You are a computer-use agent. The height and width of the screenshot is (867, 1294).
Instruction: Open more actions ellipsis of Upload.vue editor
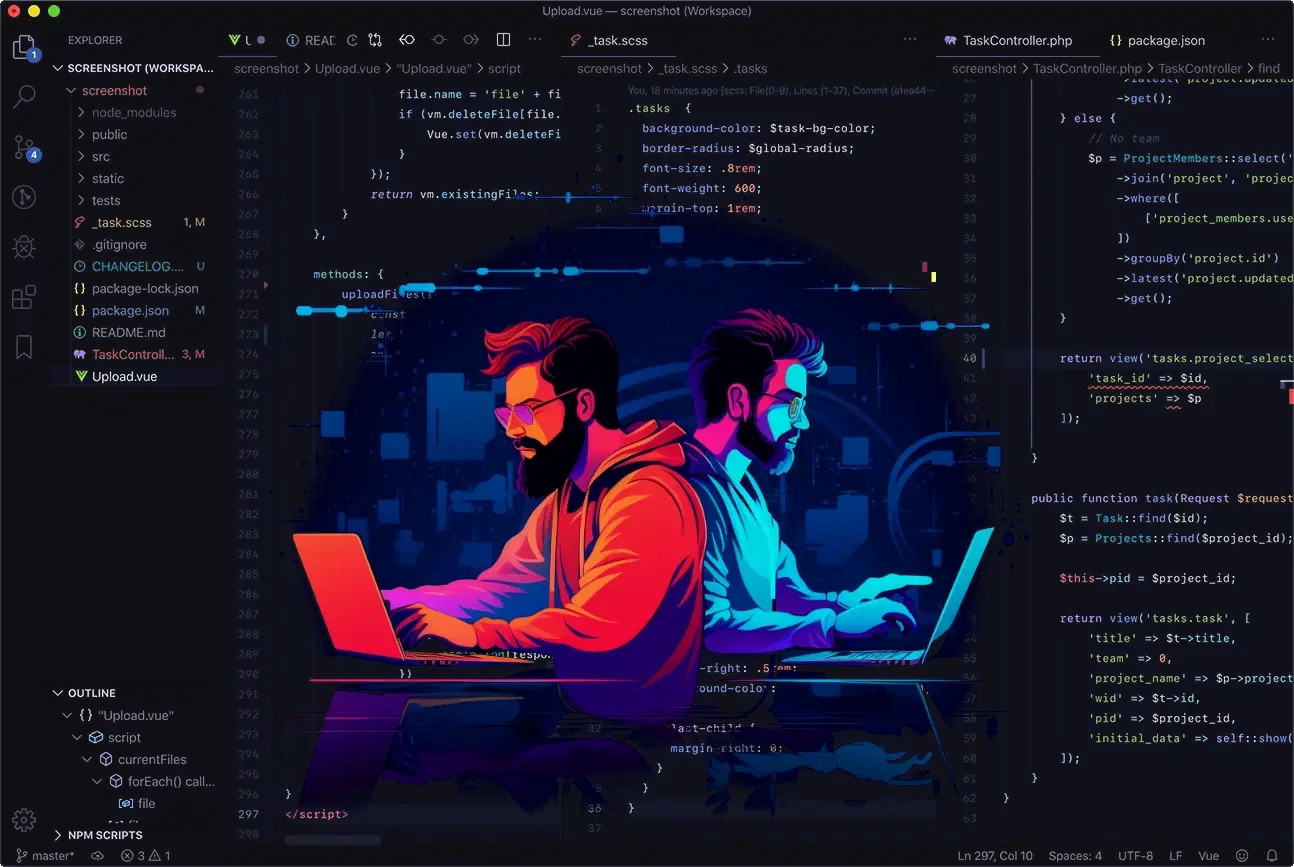535,40
